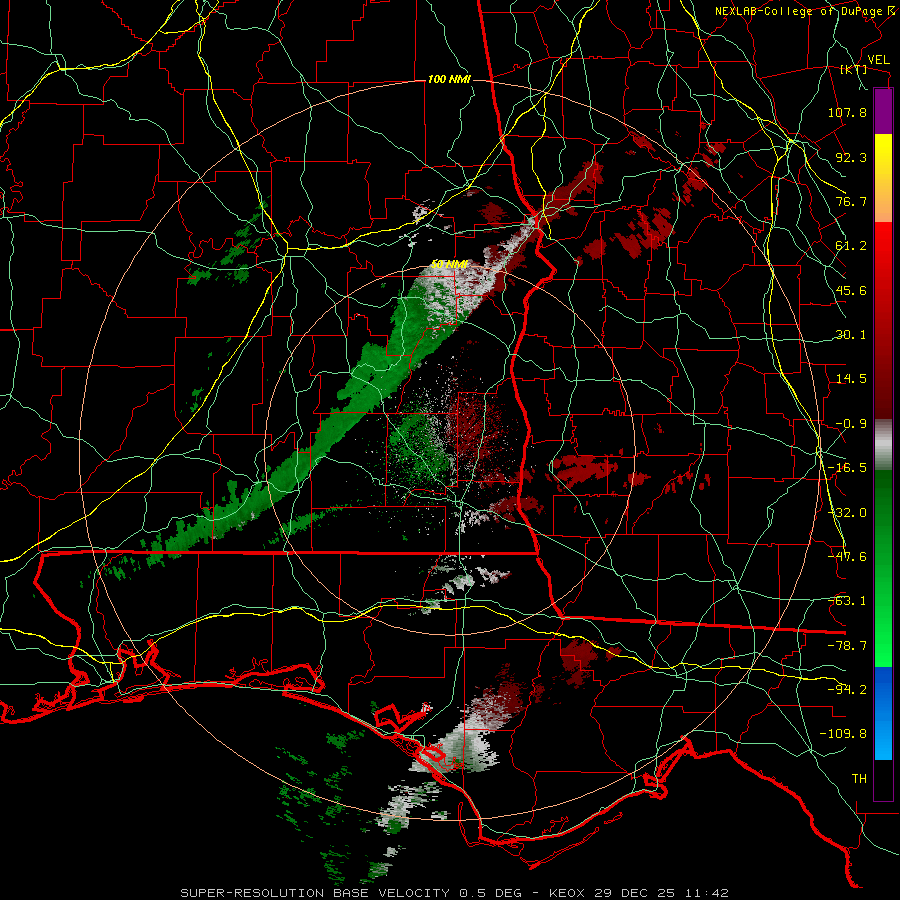Screen dimensions: 900x900
Task: Pick the blue segment of the color bar
Action: tap(883, 713)
